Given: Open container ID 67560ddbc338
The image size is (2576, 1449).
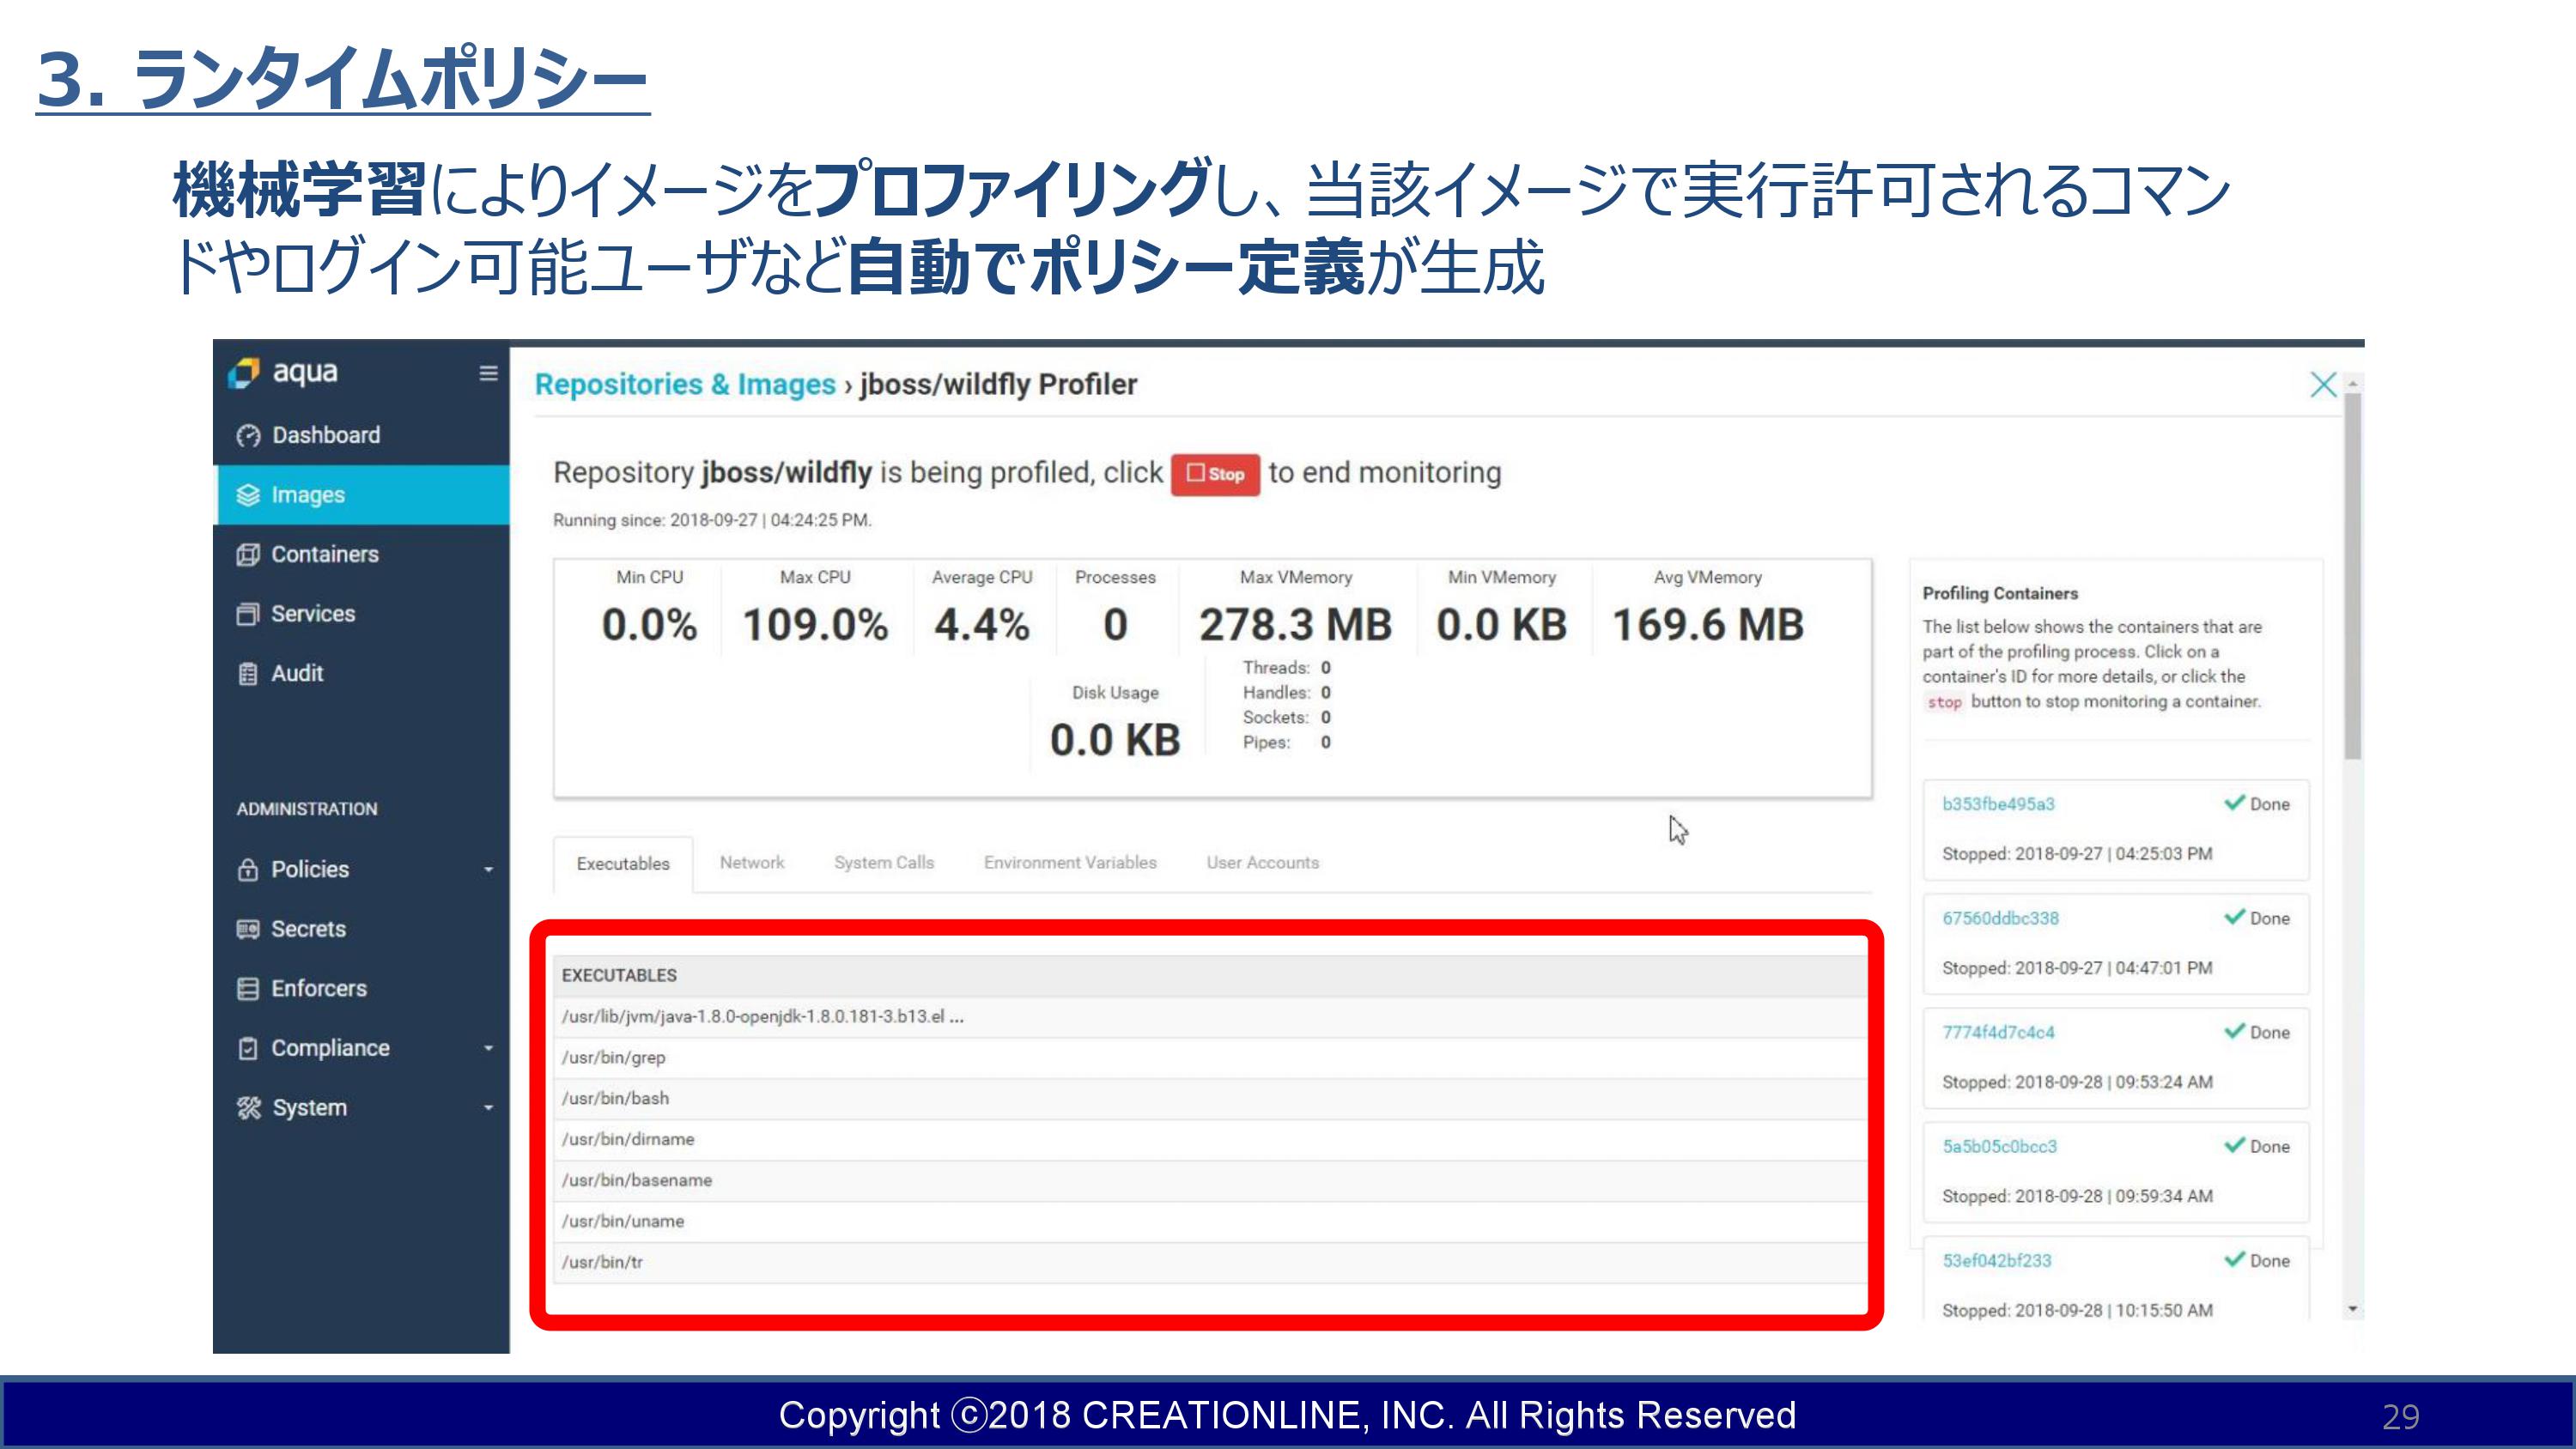Looking at the screenshot, I should (2000, 918).
